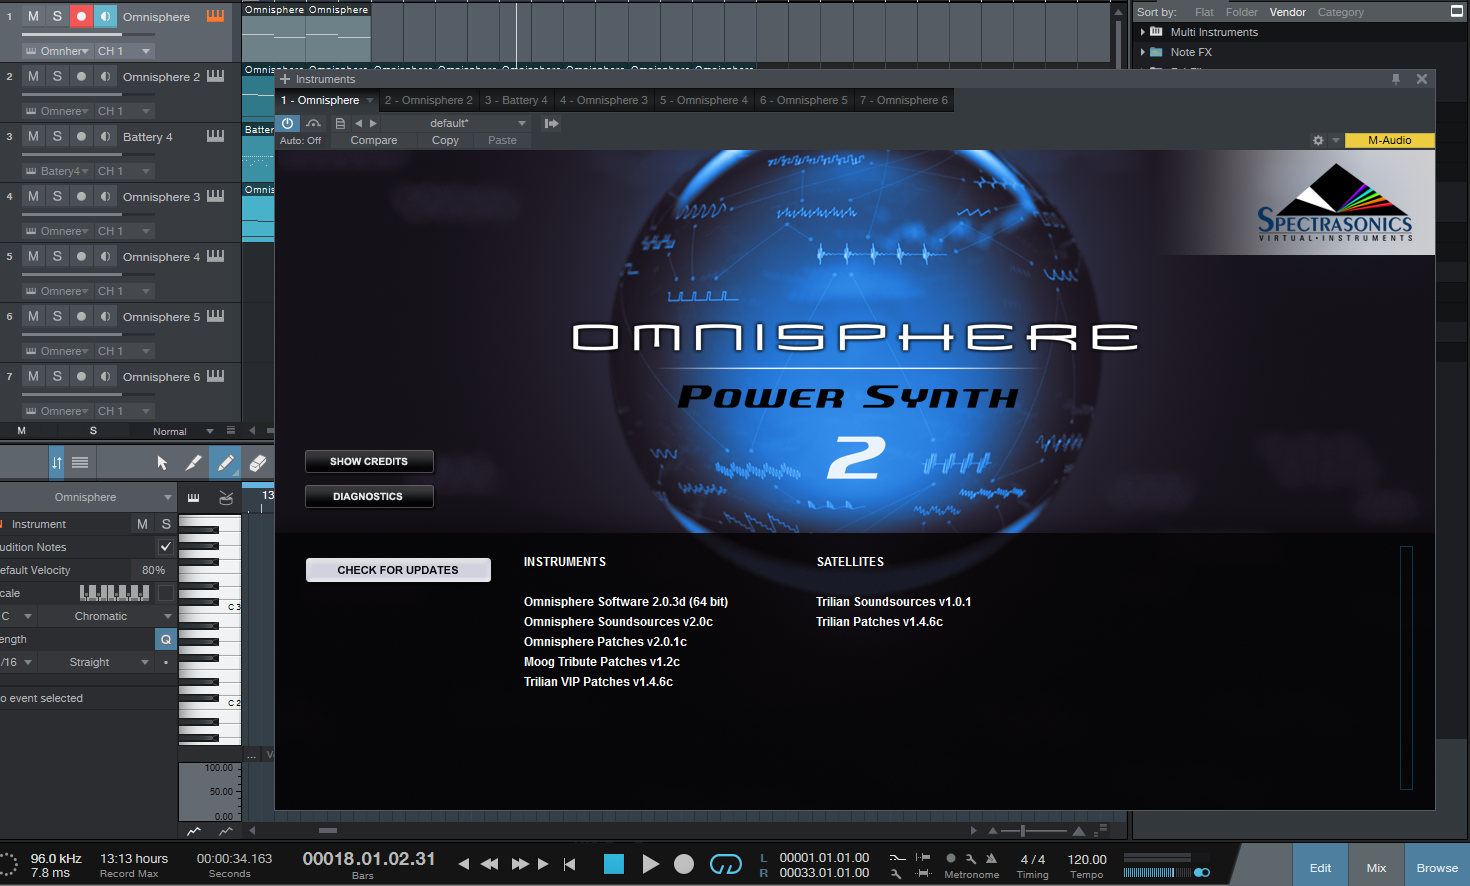
Task: Rewind with the double left arrows
Action: [489, 864]
